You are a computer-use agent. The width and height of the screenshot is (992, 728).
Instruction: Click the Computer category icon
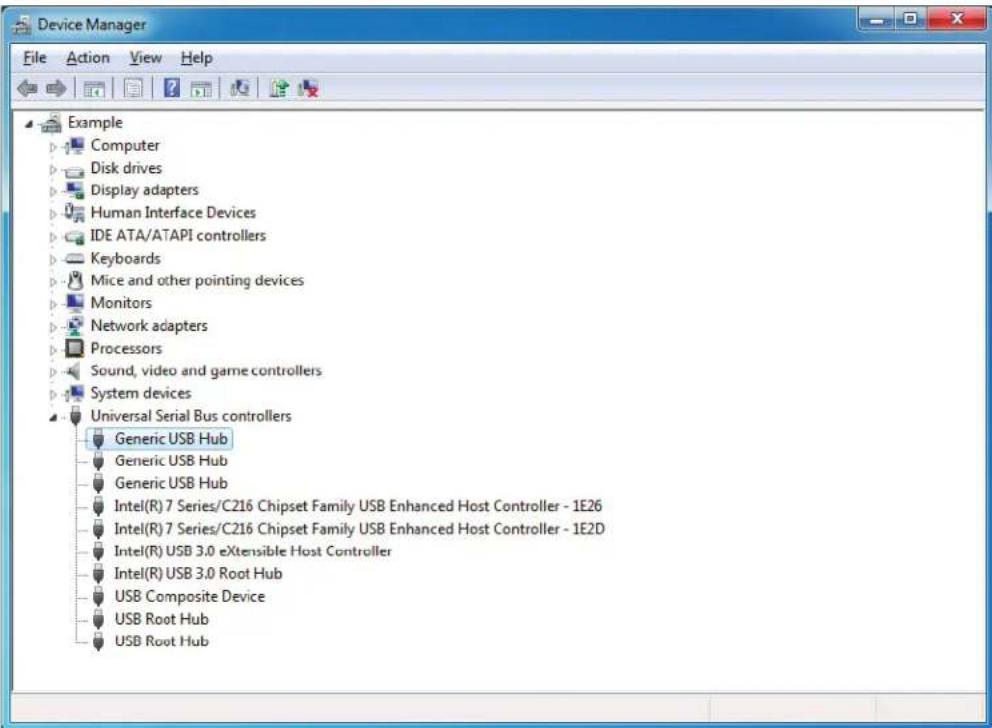point(75,145)
